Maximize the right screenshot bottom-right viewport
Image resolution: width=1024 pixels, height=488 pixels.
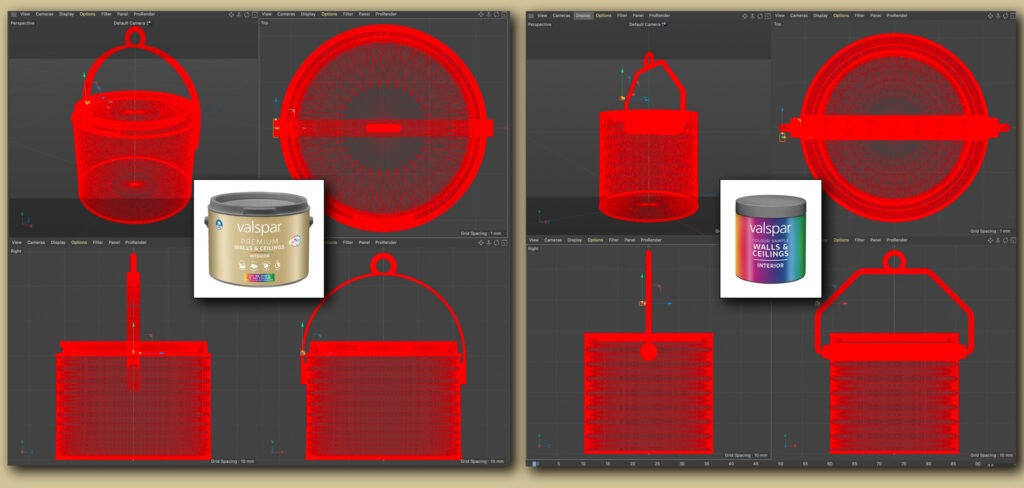pos(1013,240)
